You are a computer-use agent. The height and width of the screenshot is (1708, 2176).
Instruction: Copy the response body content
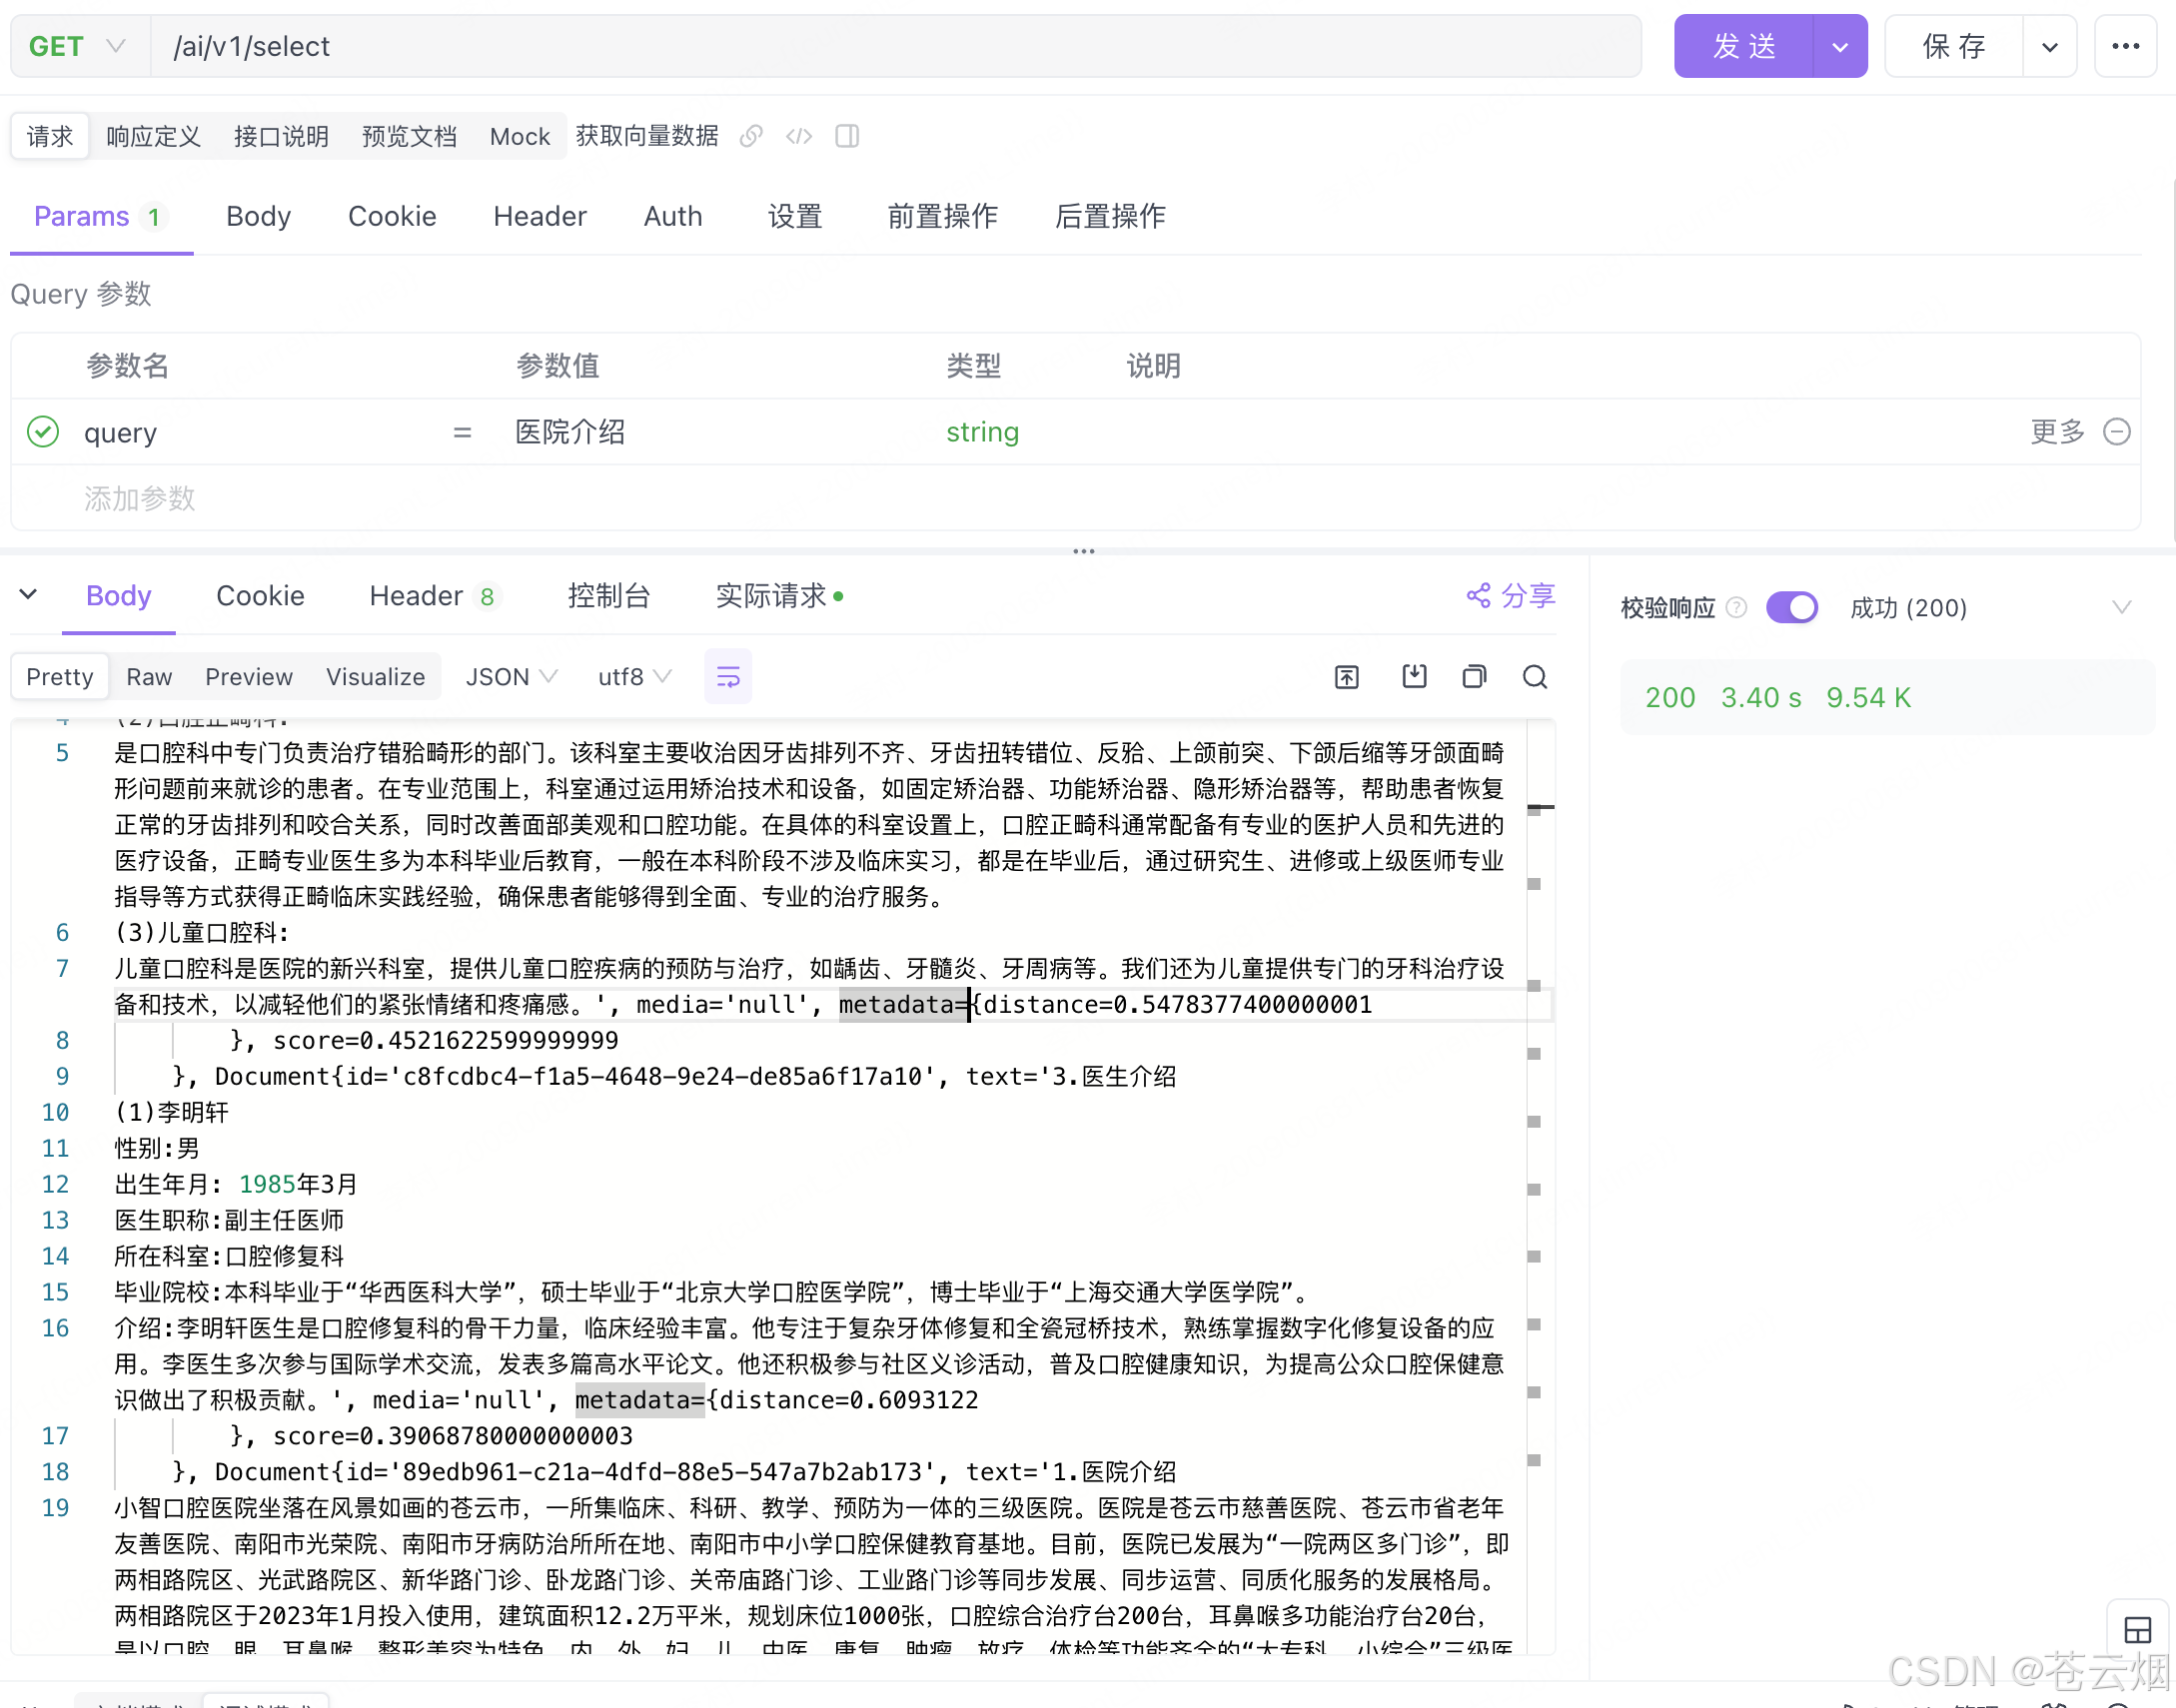1474,677
